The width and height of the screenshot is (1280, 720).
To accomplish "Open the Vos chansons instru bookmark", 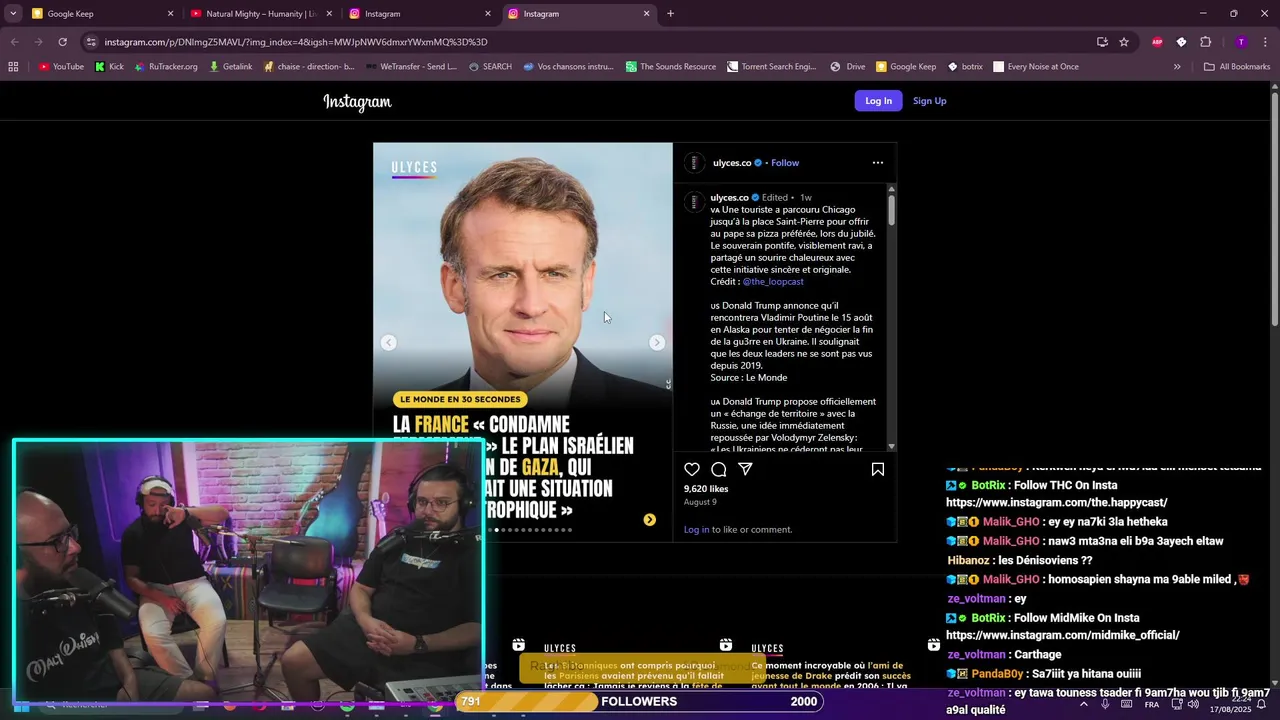I will click(568, 67).
